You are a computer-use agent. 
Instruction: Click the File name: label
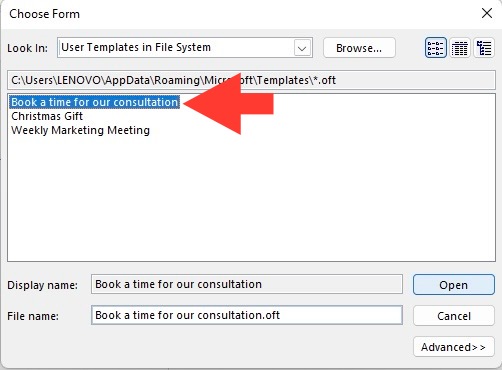click(33, 316)
